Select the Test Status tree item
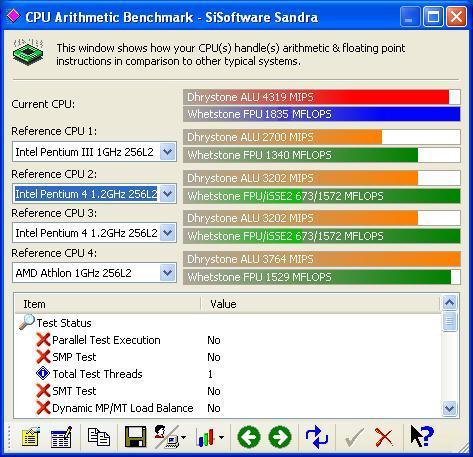 [x=64, y=323]
